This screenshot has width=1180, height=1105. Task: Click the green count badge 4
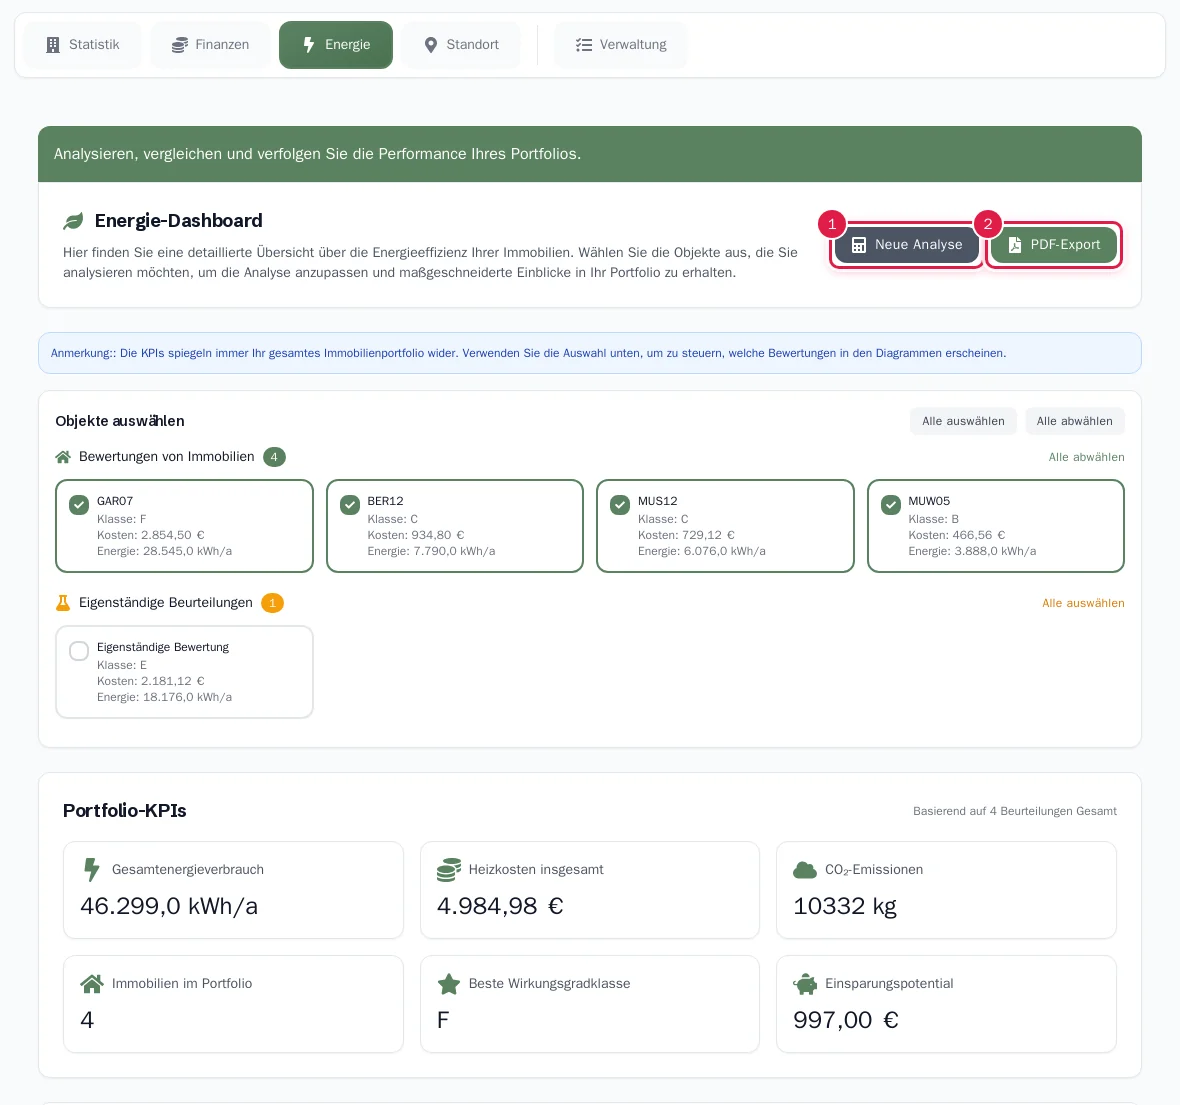point(274,457)
